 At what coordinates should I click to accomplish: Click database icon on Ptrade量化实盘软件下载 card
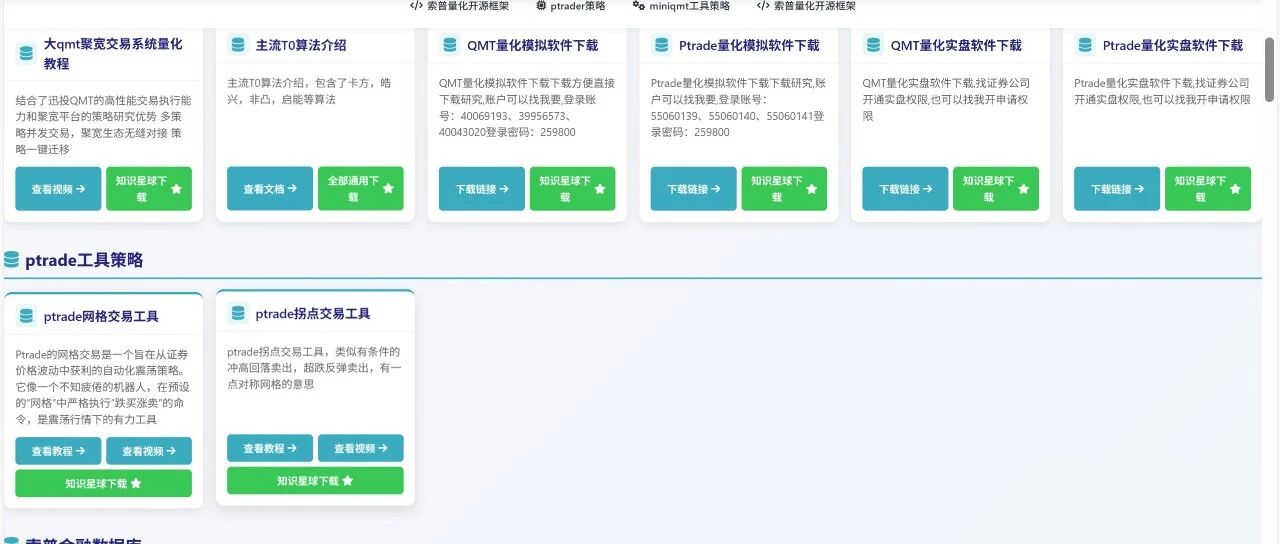pos(1086,44)
